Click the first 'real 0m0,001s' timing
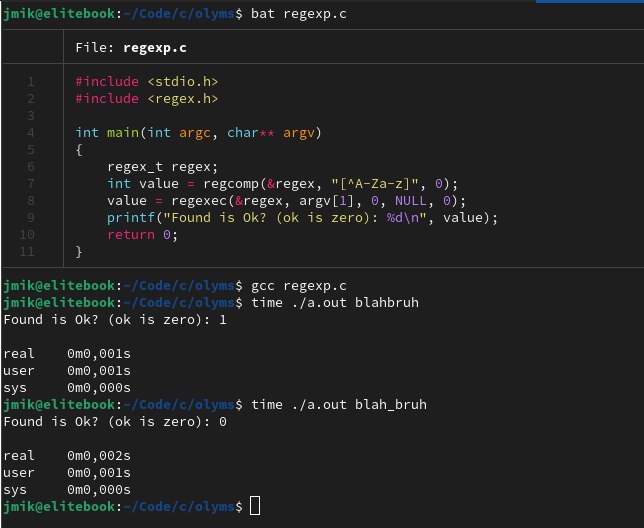Viewport: 644px width, 528px height. pyautogui.click(x=67, y=354)
